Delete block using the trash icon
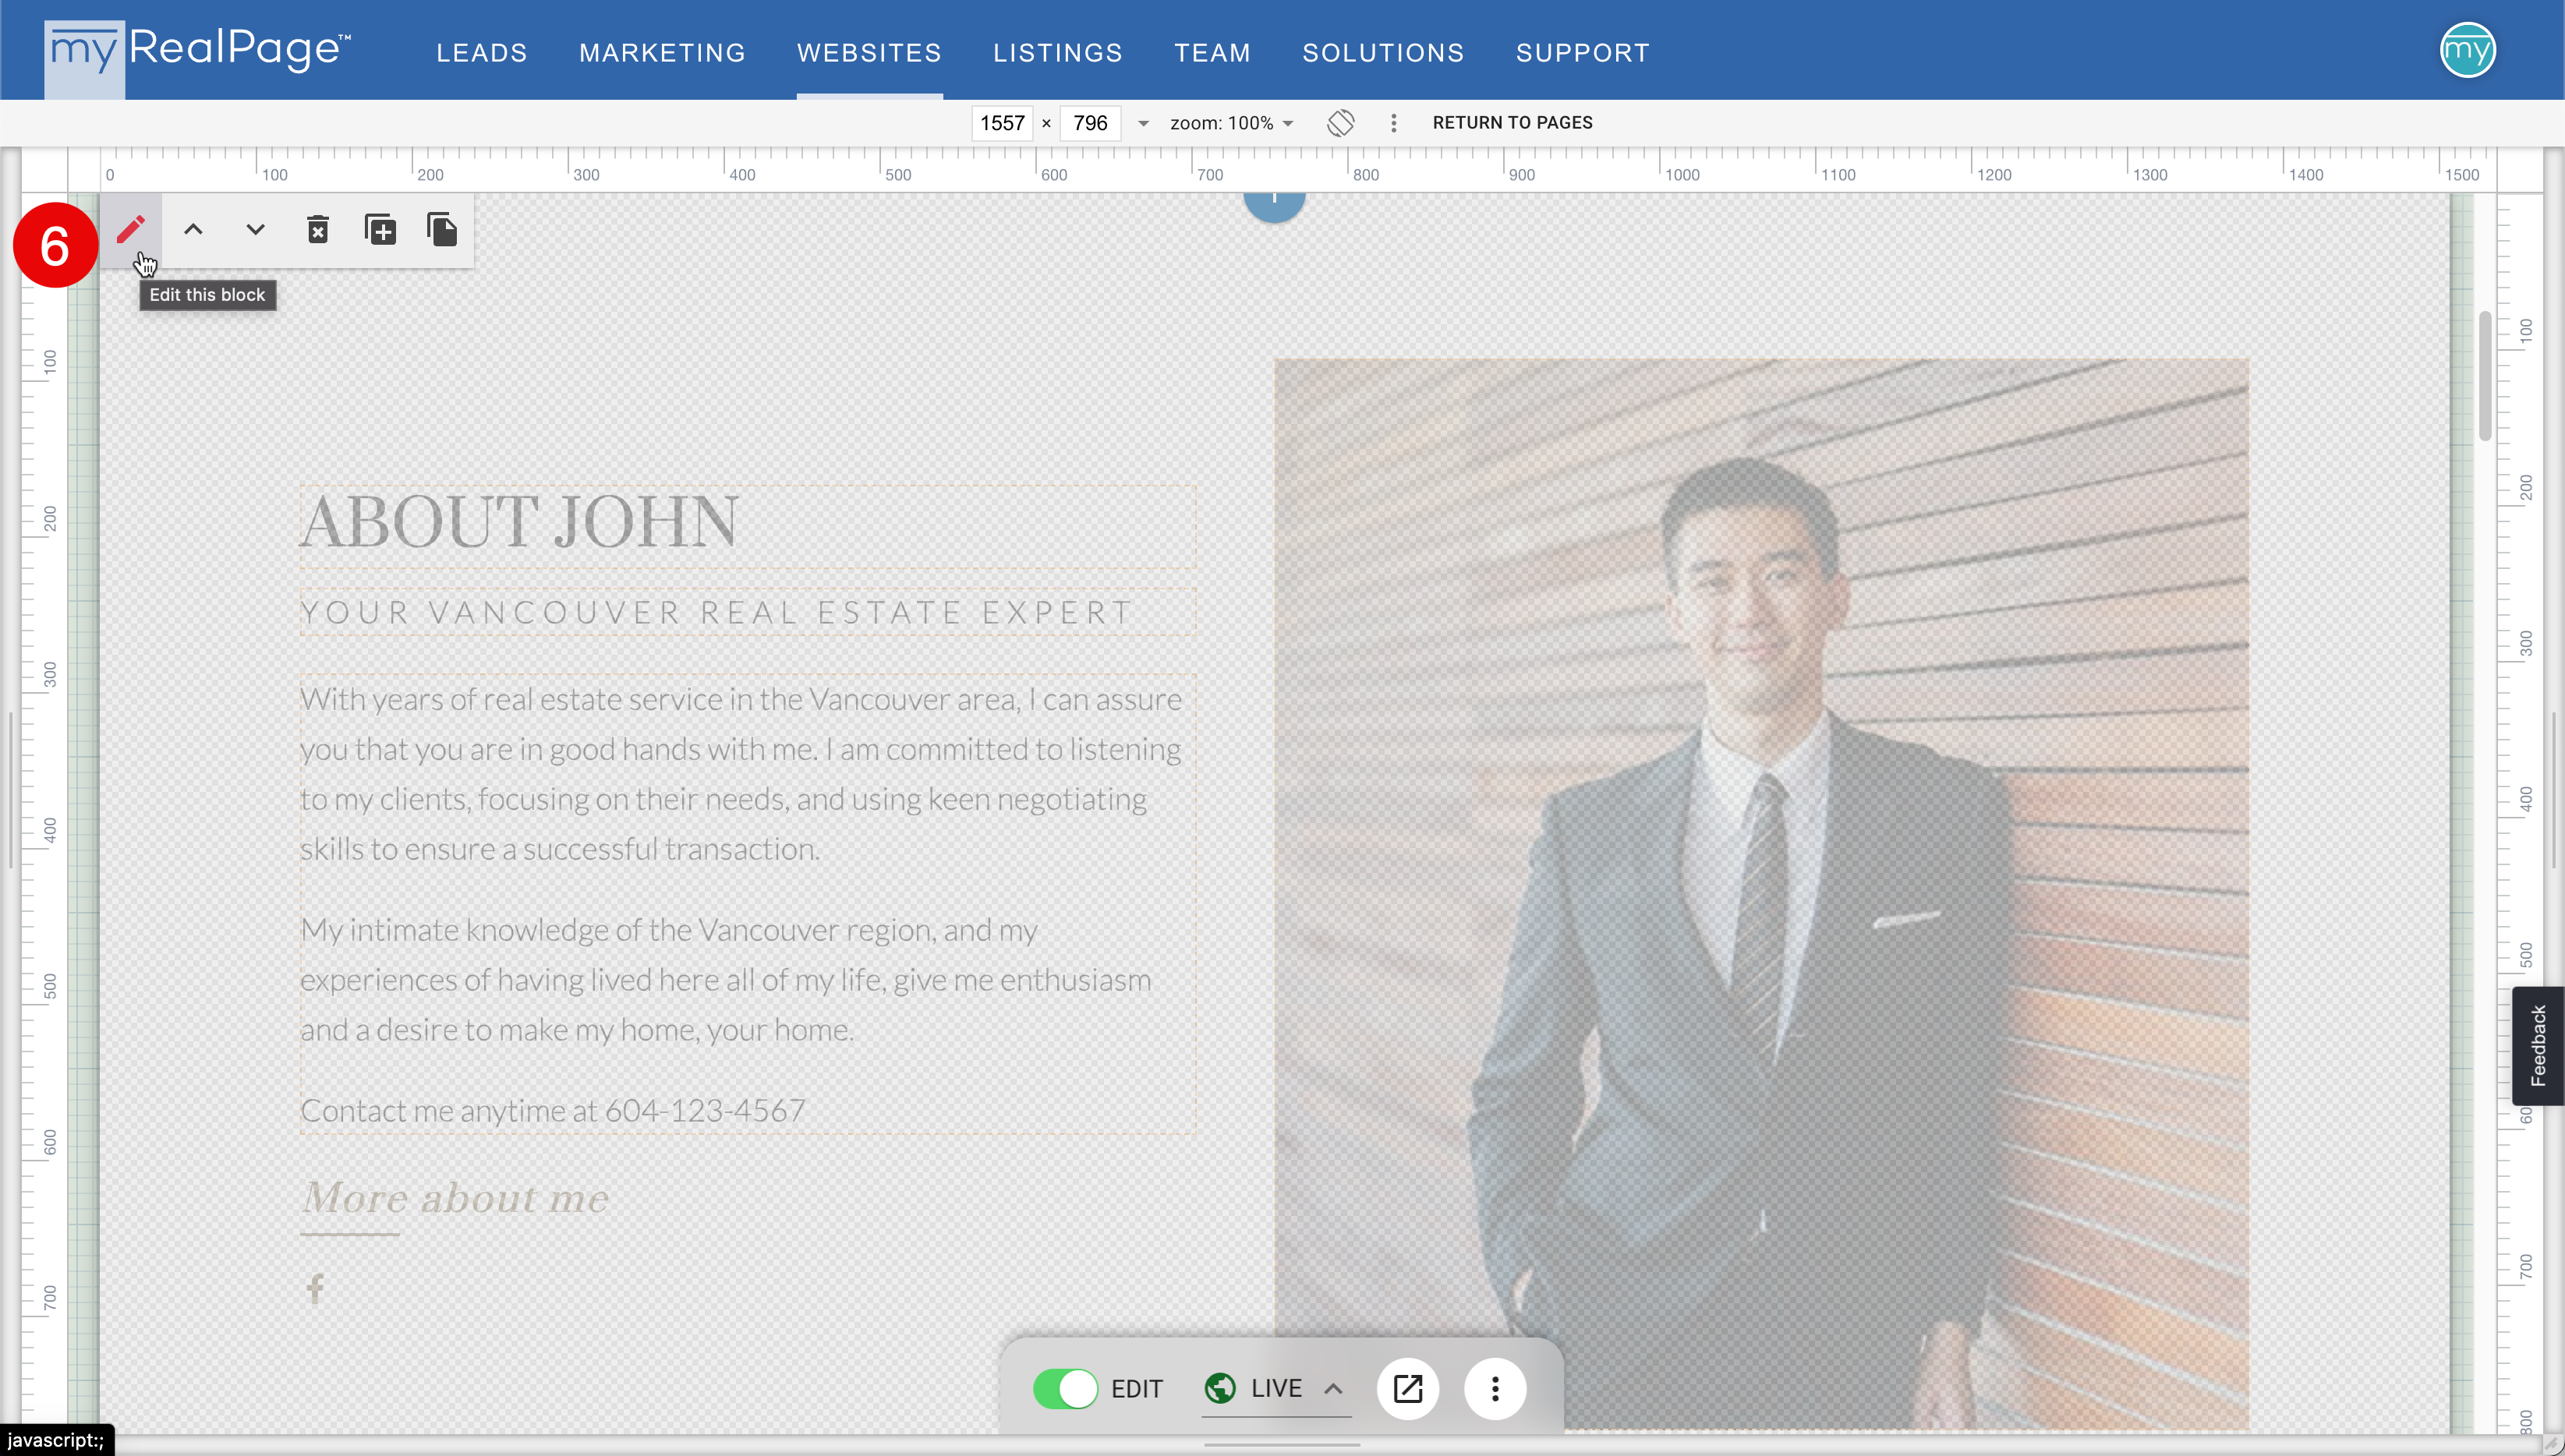This screenshot has height=1456, width=2565. point(318,230)
